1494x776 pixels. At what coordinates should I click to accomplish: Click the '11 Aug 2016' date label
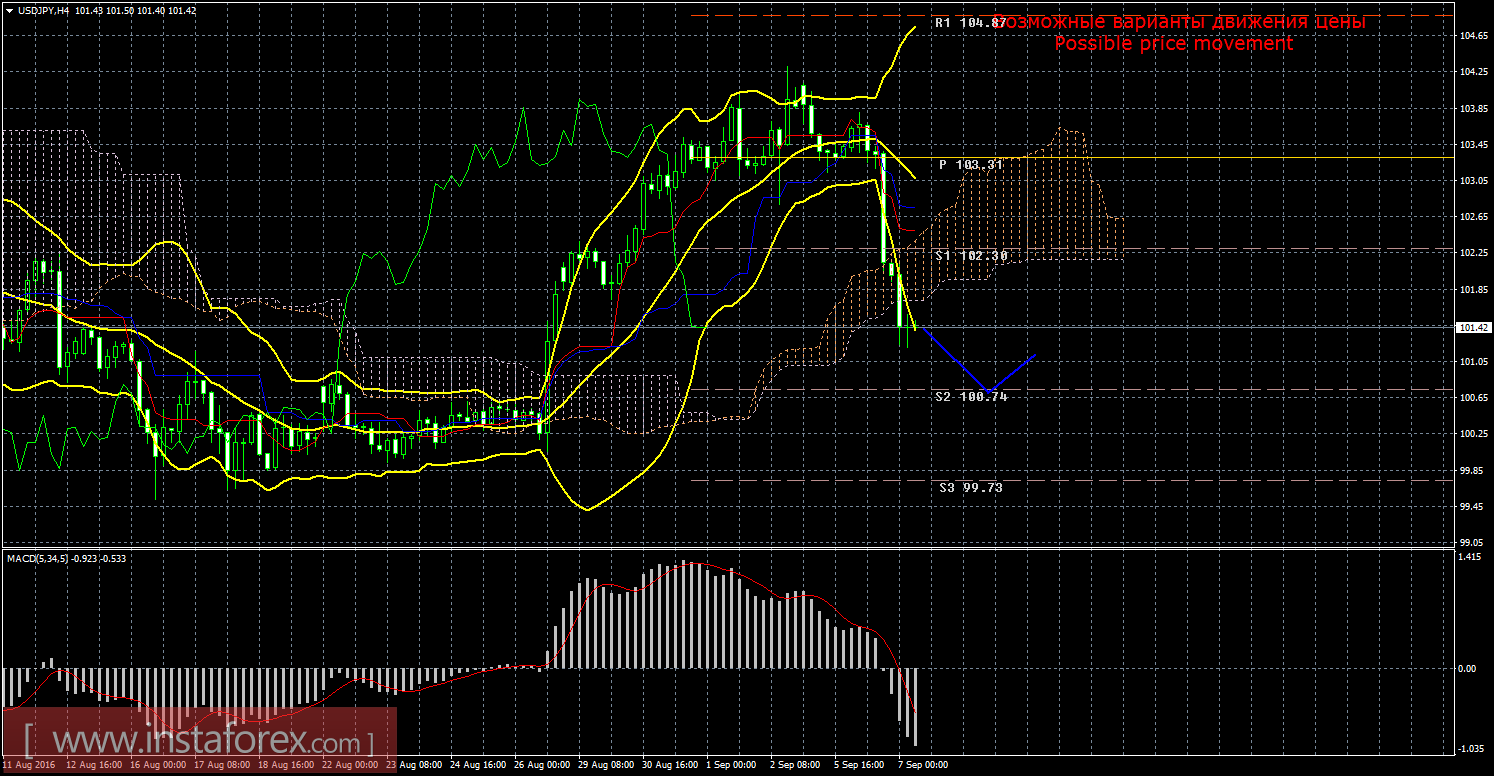click(x=30, y=765)
